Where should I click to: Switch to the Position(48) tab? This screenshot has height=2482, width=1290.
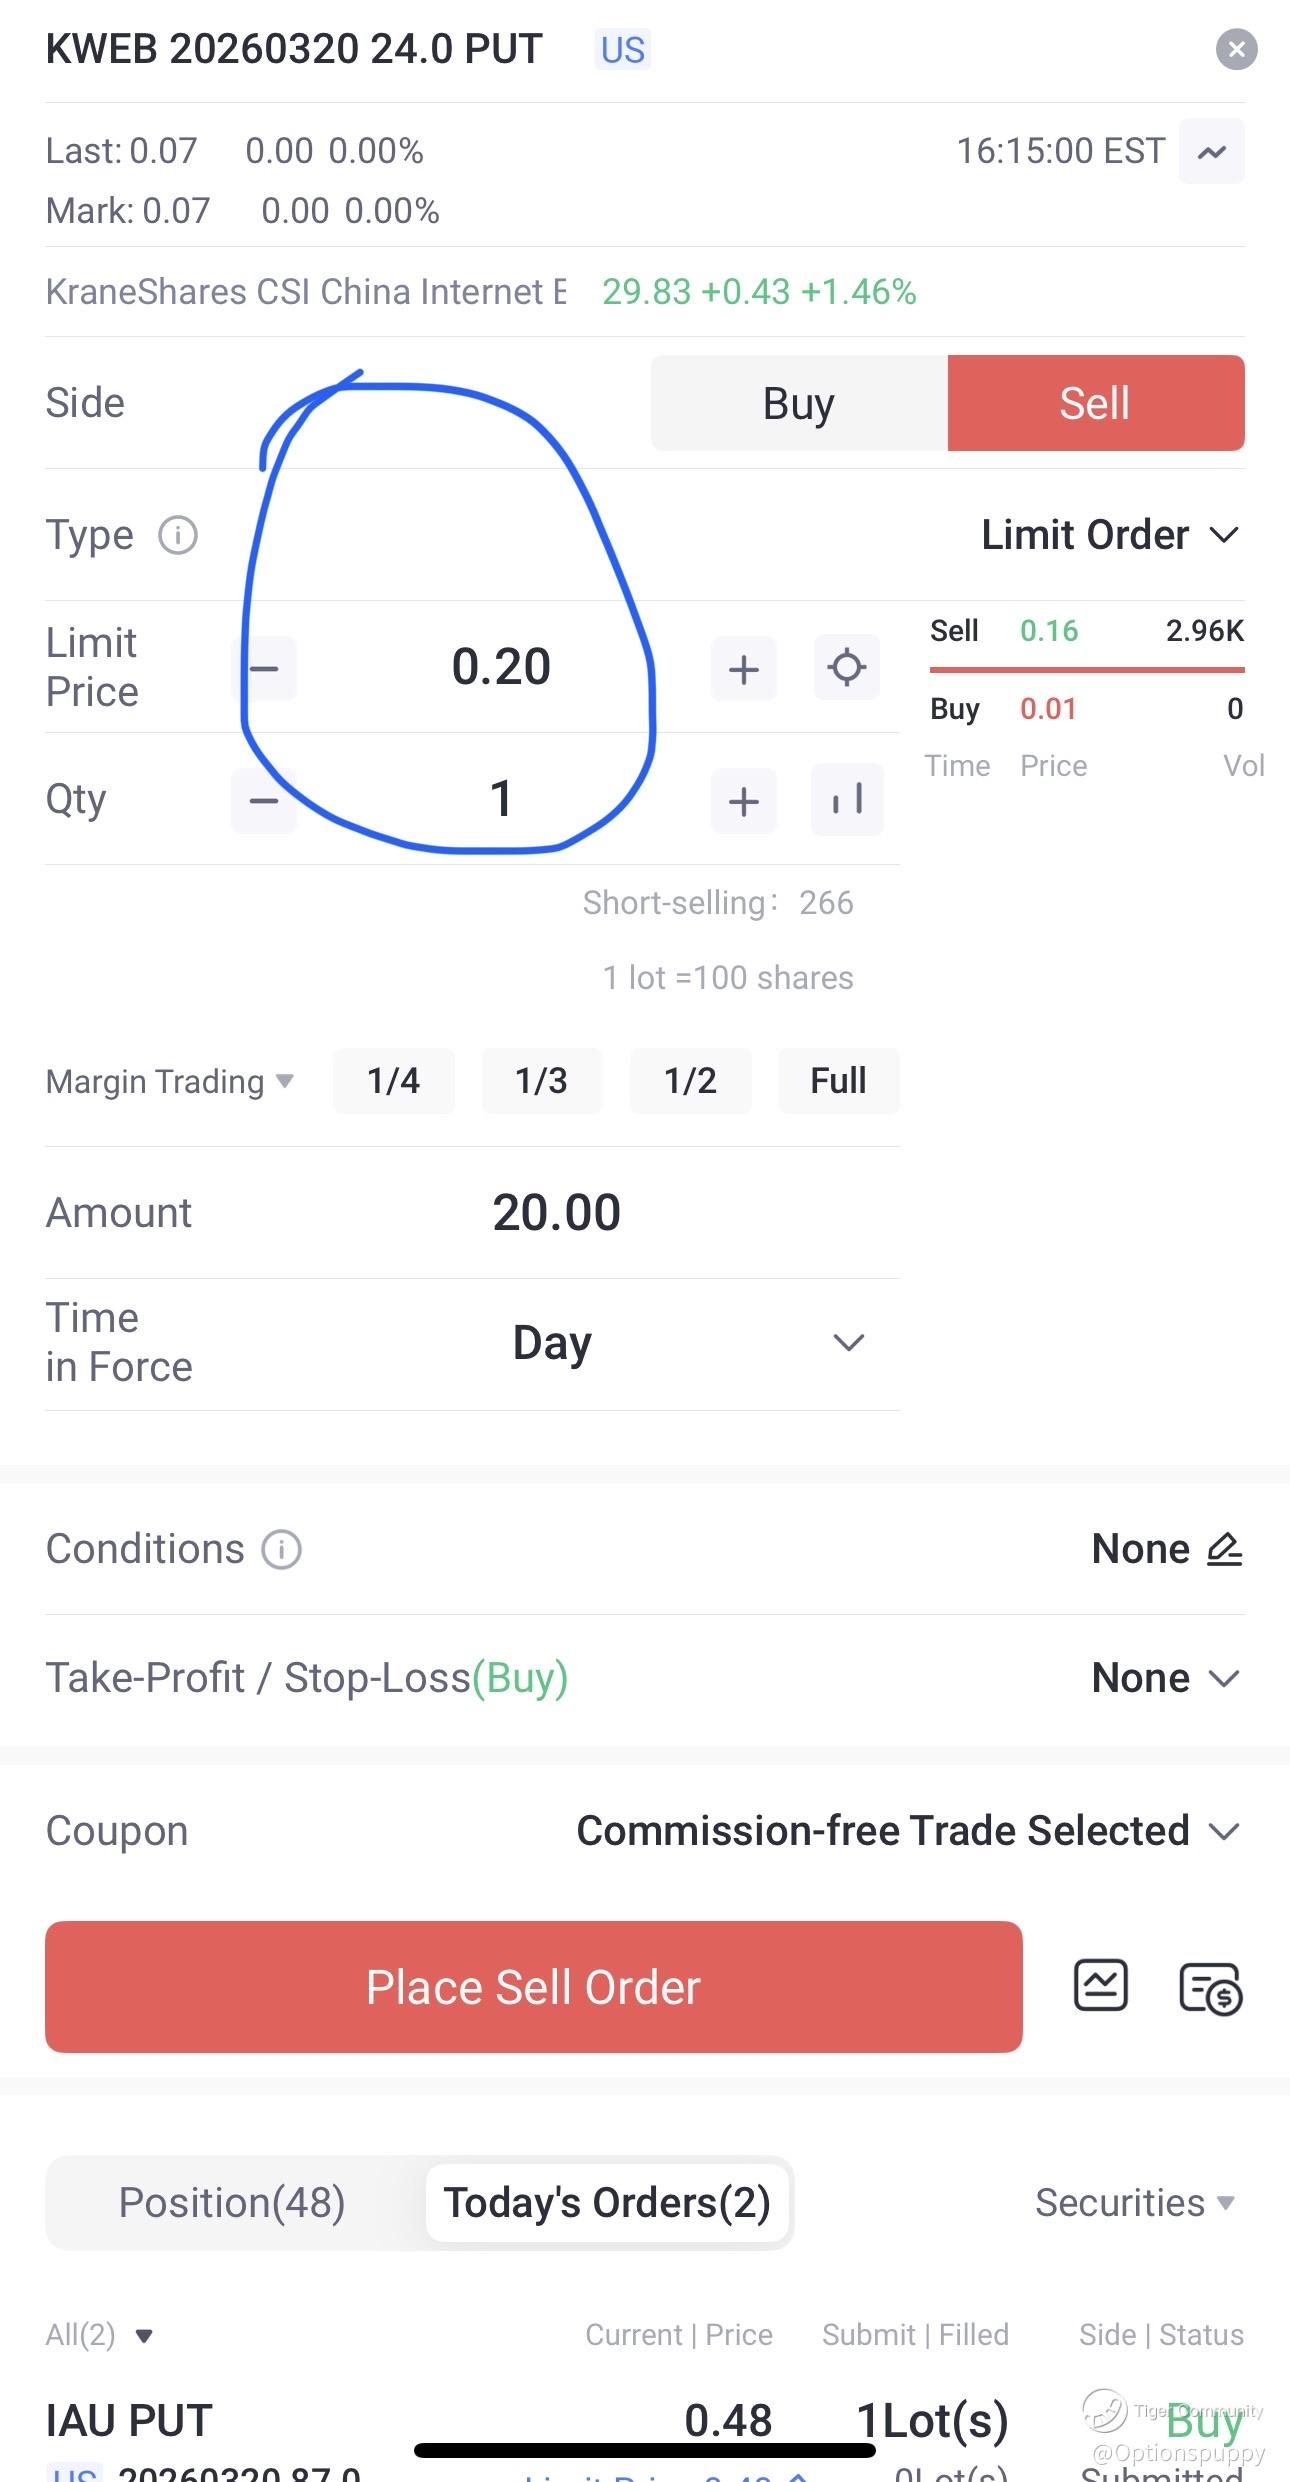click(232, 2202)
